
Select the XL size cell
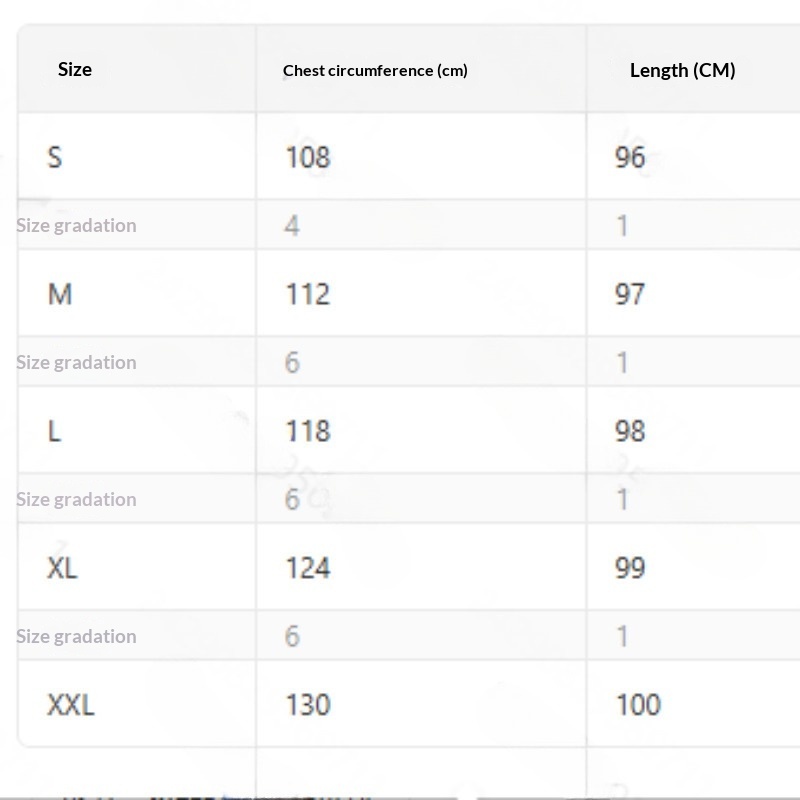62,568
